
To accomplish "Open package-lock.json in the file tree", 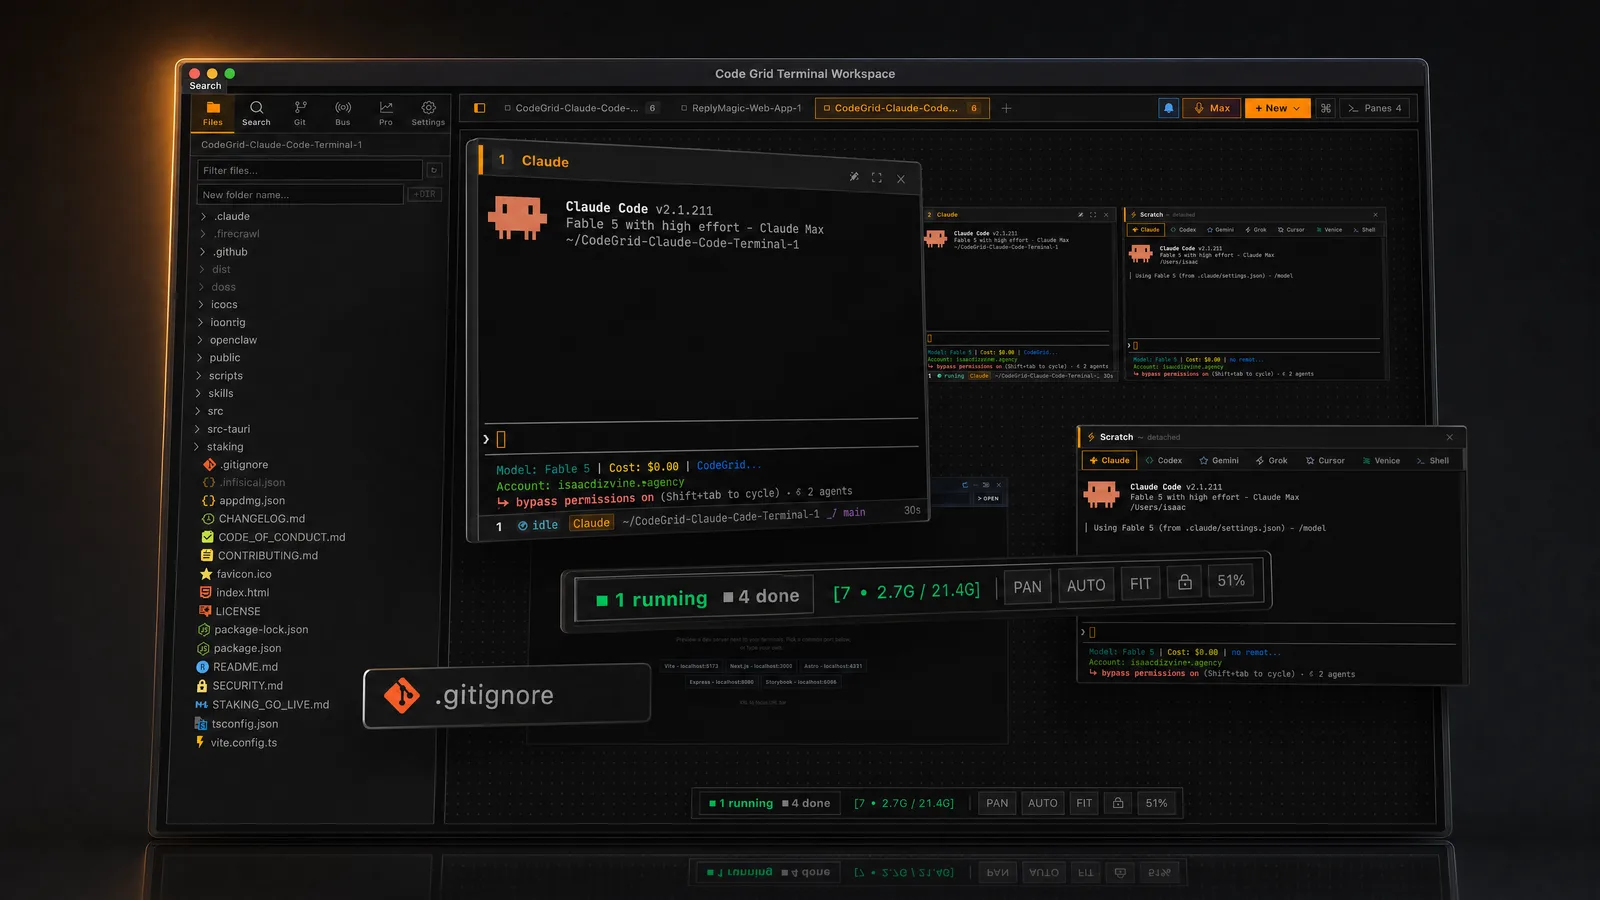I will click(x=253, y=630).
